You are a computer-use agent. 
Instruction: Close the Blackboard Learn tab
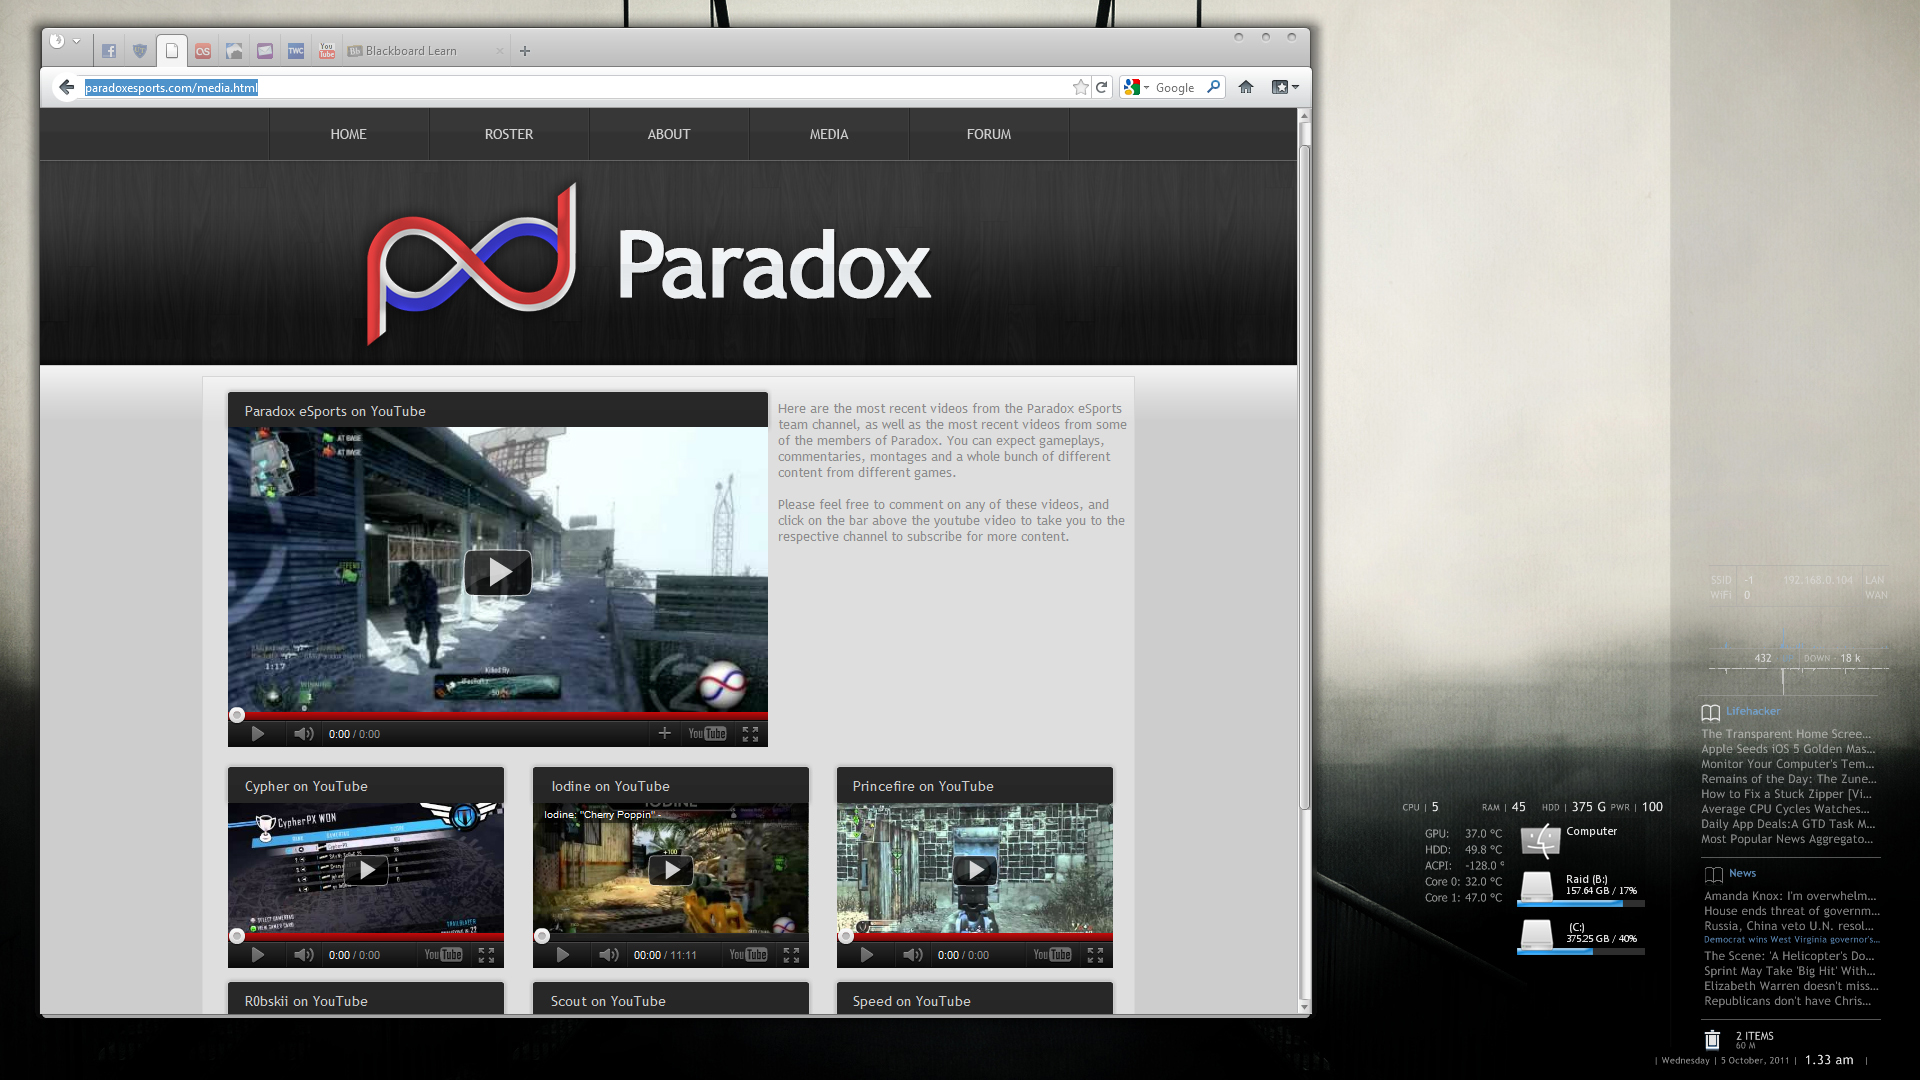(x=500, y=51)
